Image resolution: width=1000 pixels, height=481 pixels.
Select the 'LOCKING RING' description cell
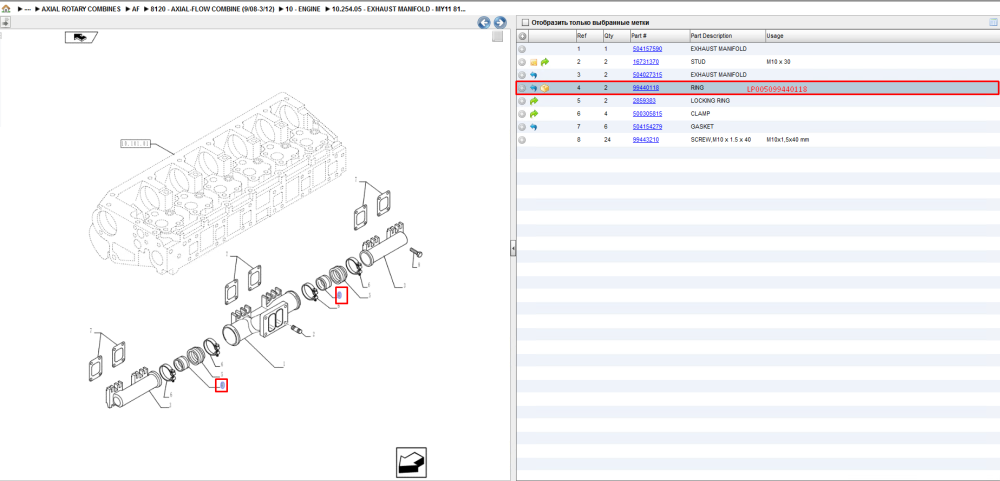pos(709,101)
